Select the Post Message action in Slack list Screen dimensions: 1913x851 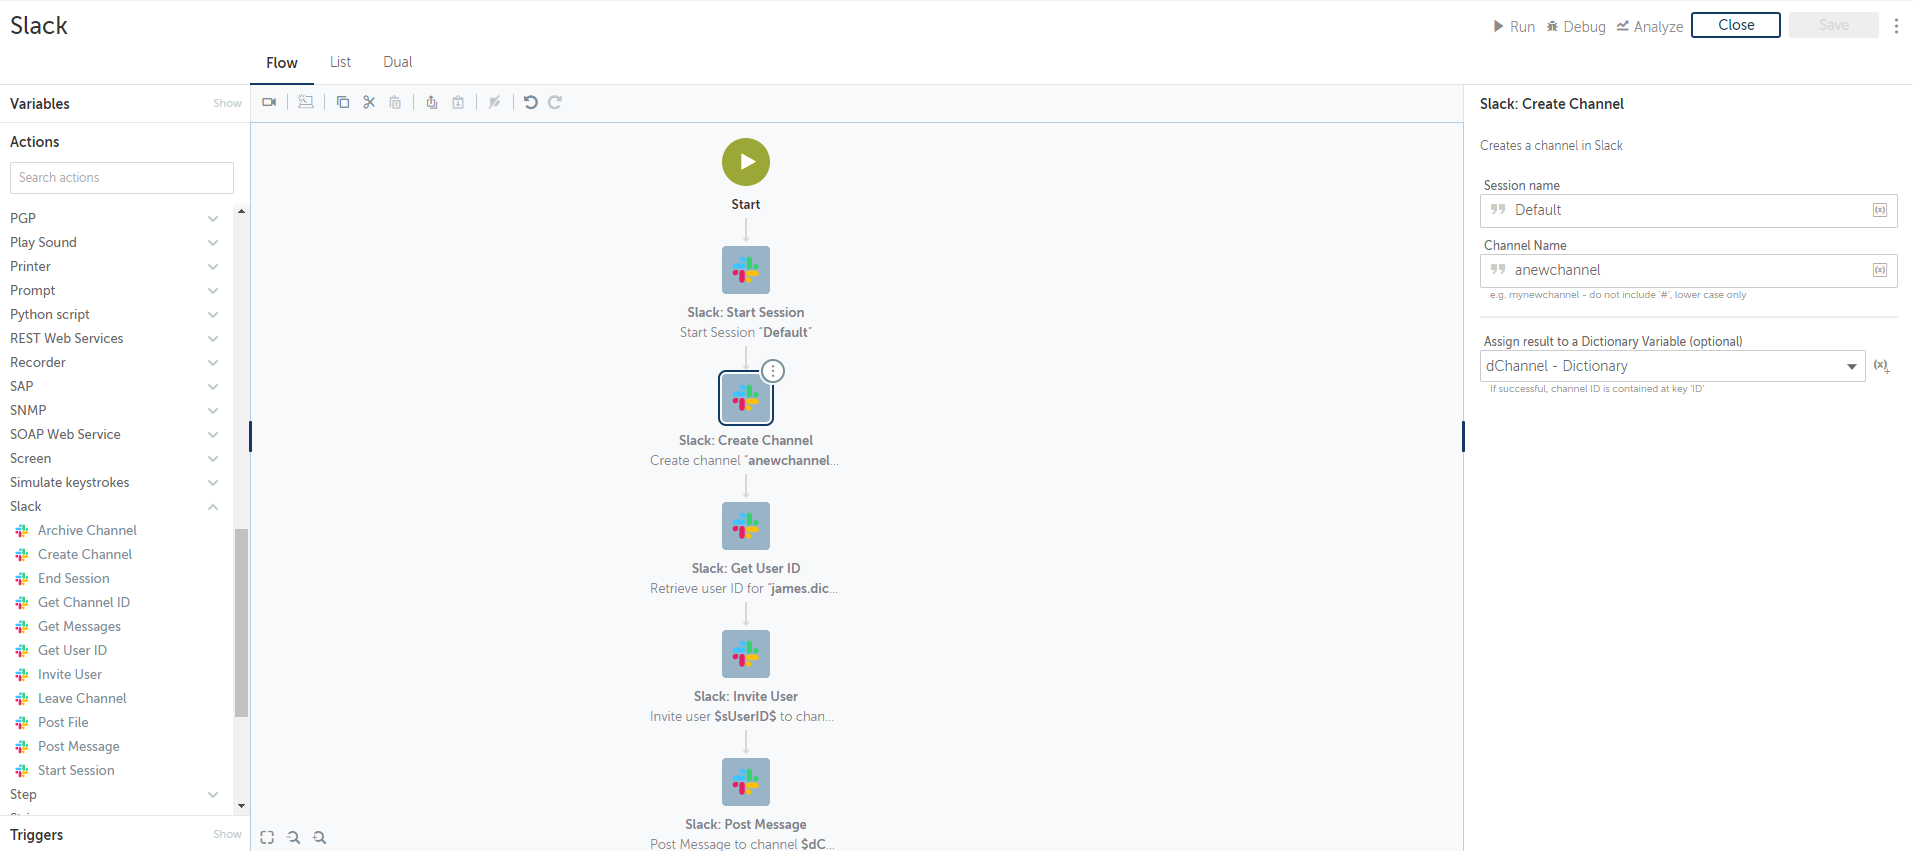(x=79, y=746)
